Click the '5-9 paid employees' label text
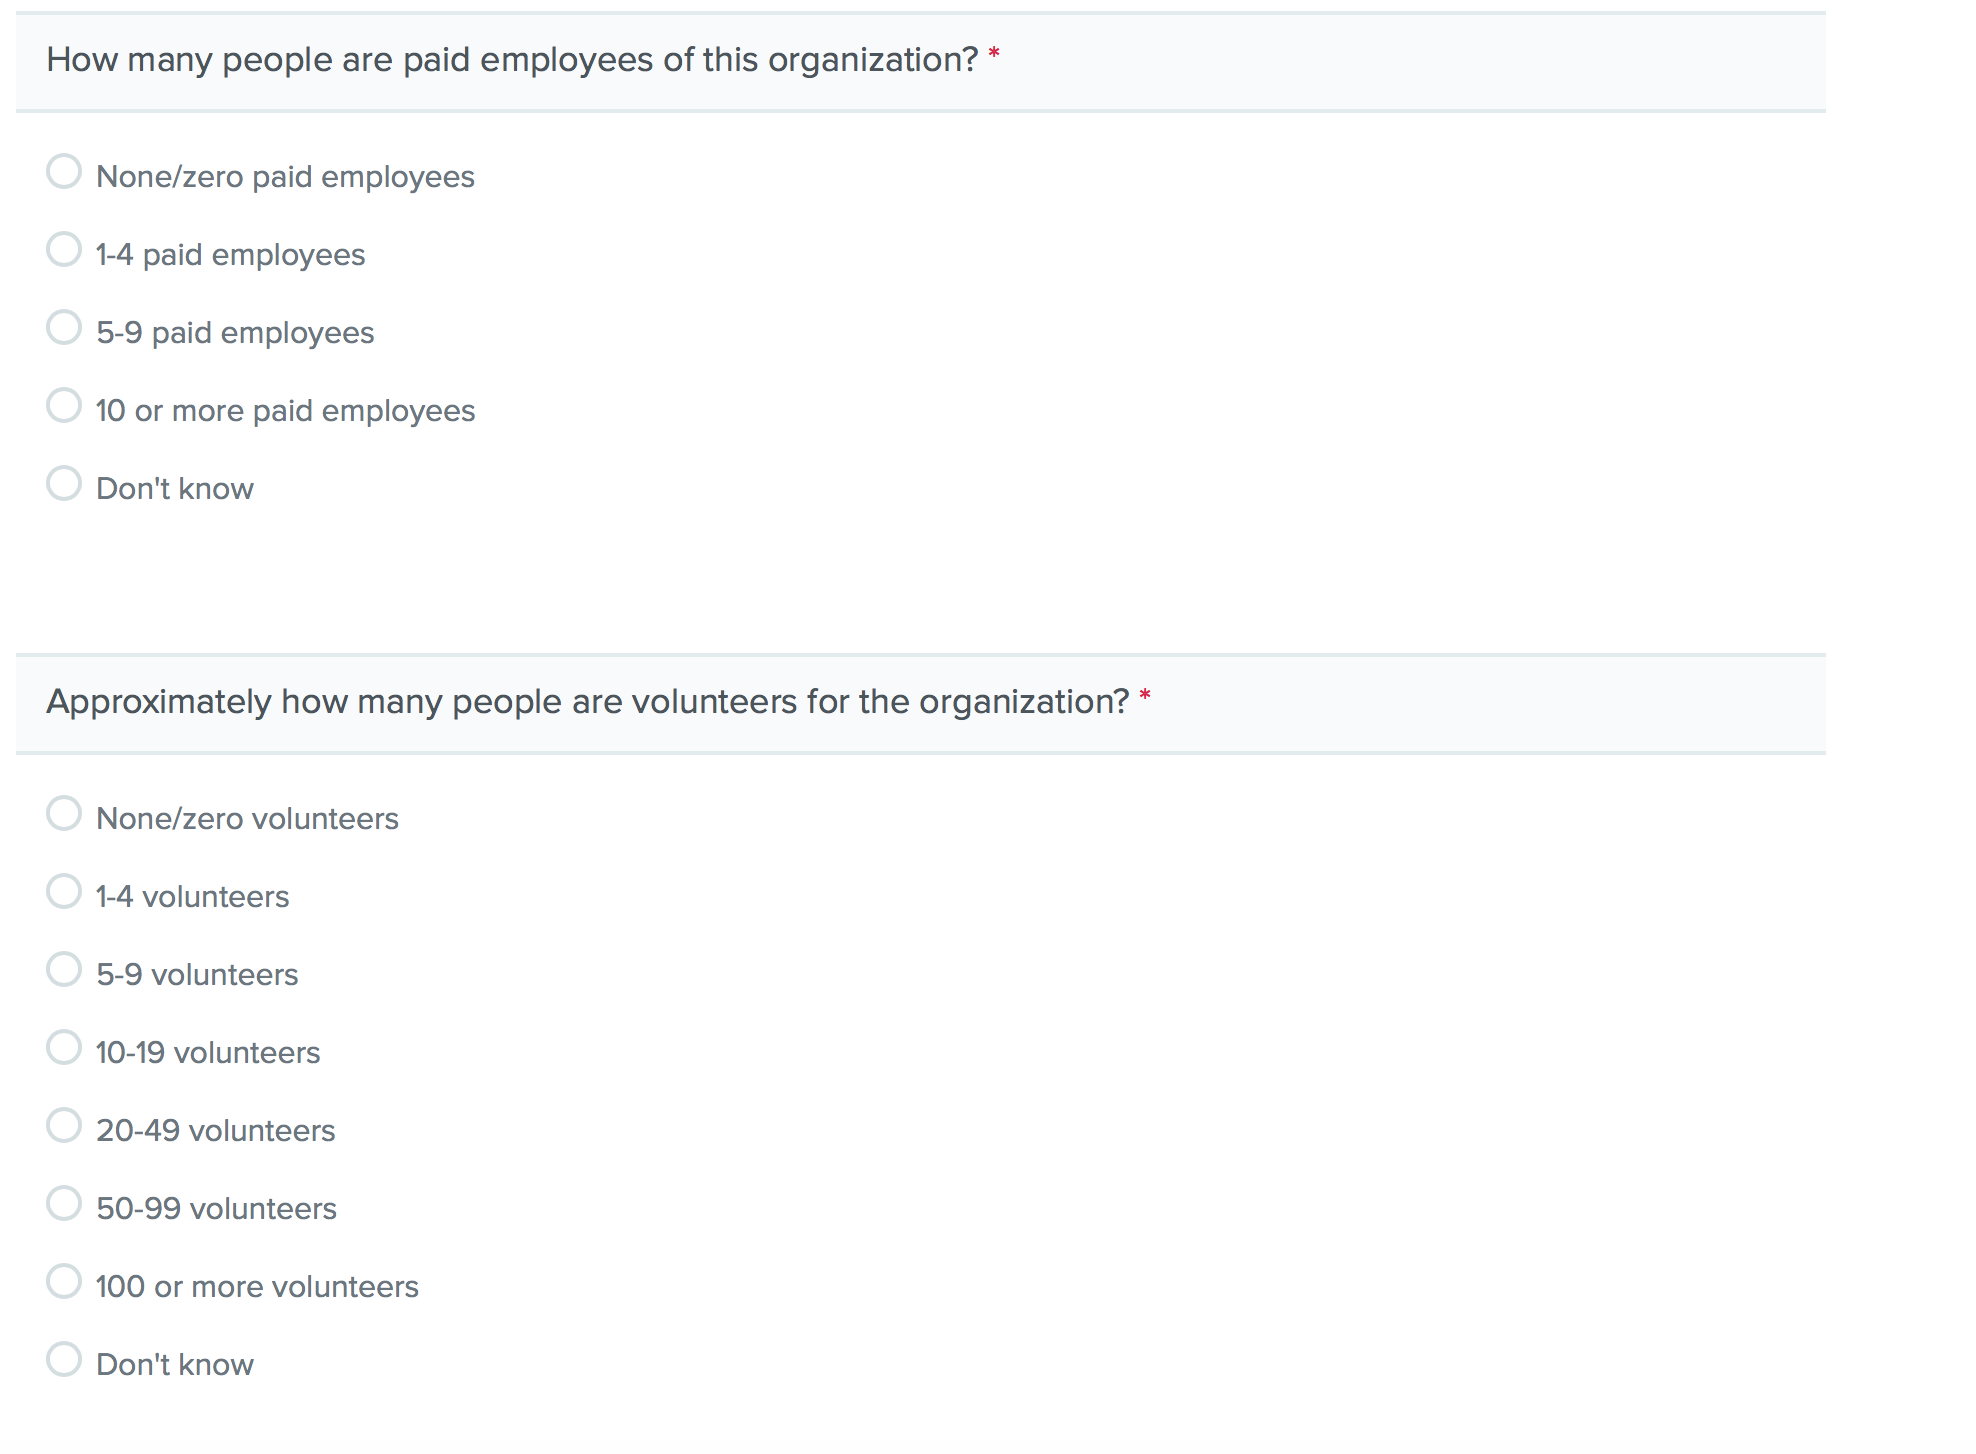Viewport: 1976px width, 1454px height. click(235, 333)
